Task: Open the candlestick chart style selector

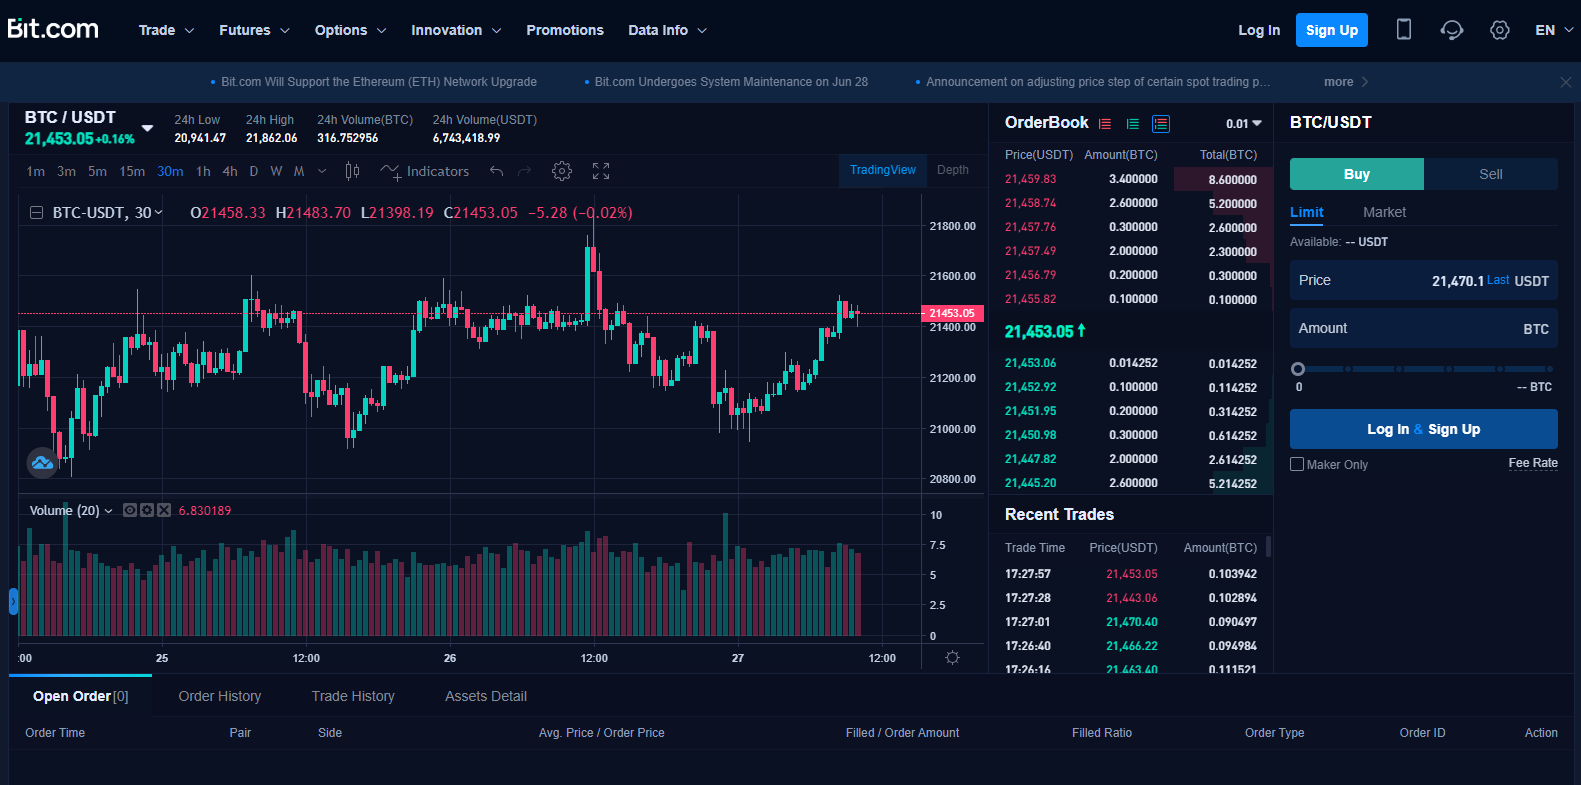Action: point(352,171)
